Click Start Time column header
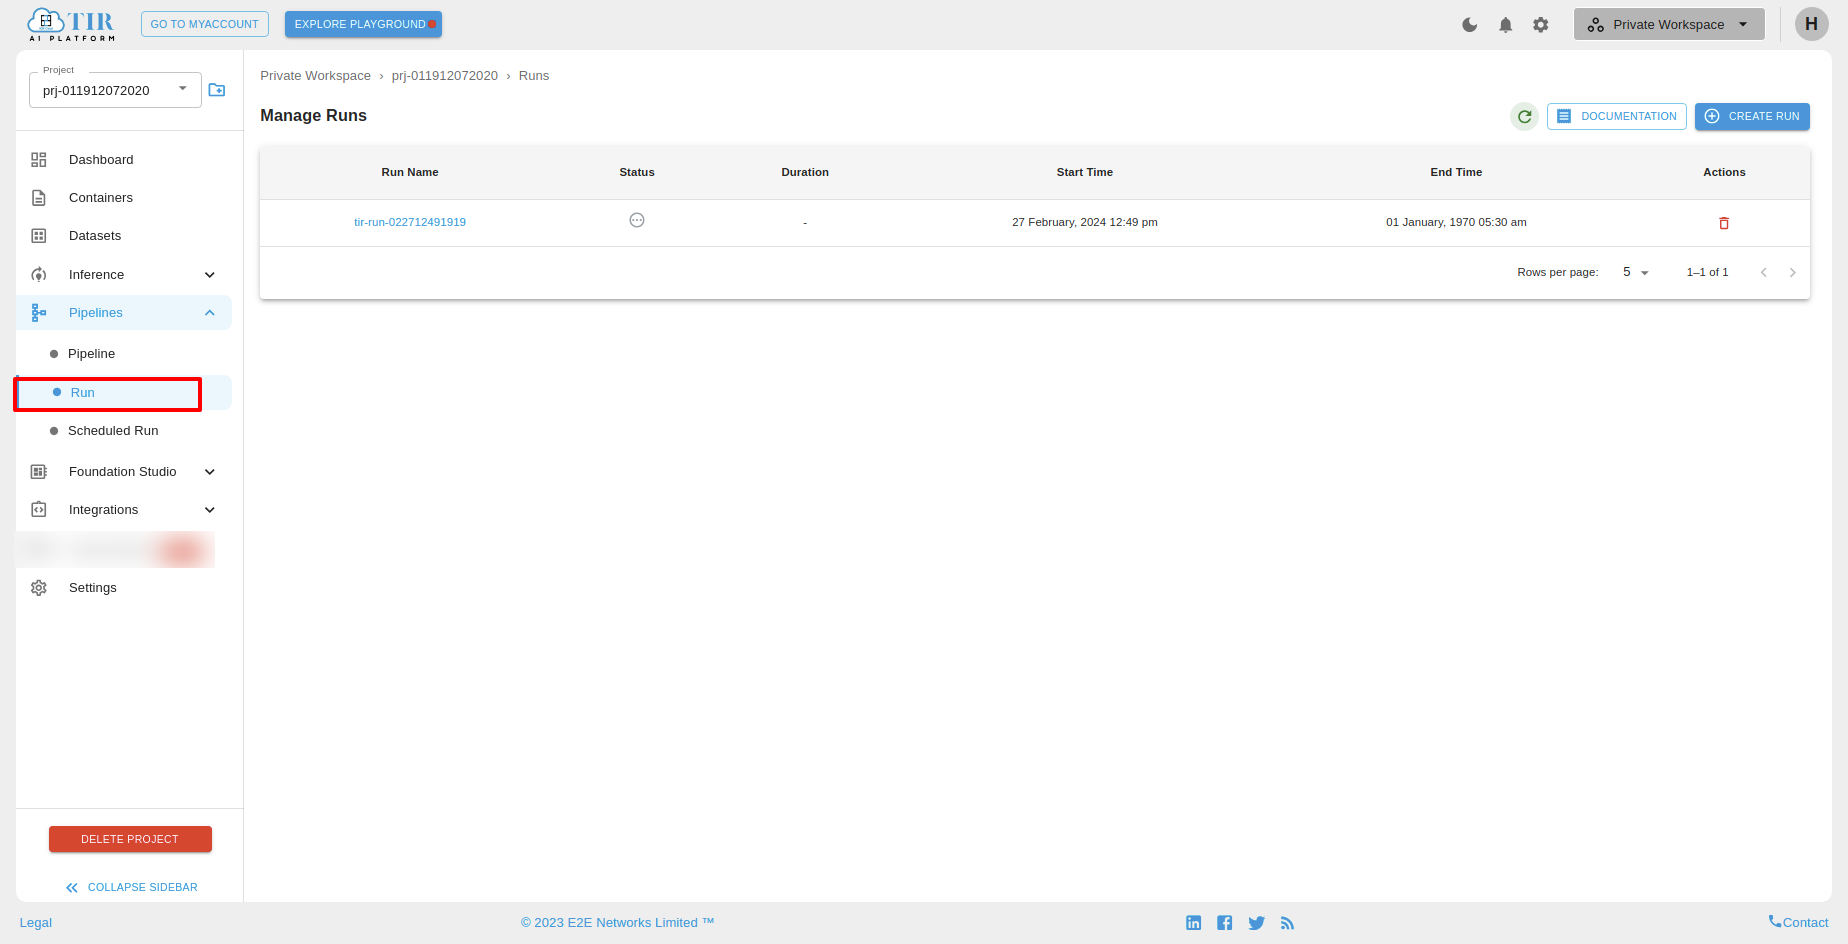 [1085, 172]
